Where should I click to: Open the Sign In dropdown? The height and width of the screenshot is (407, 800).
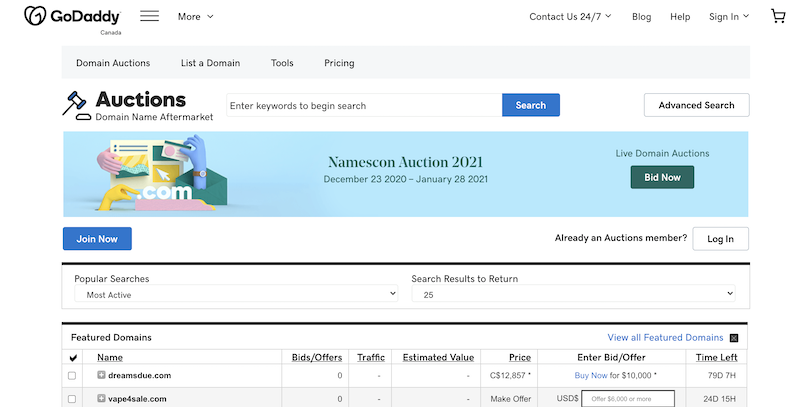click(729, 17)
